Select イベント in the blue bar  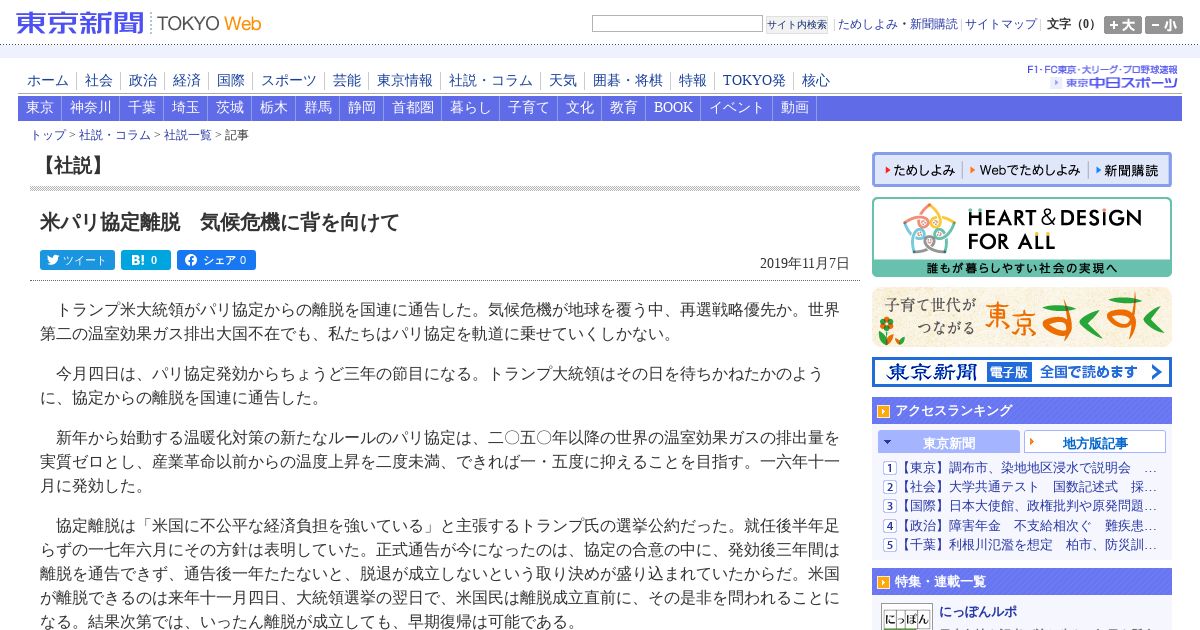pyautogui.click(x=737, y=108)
